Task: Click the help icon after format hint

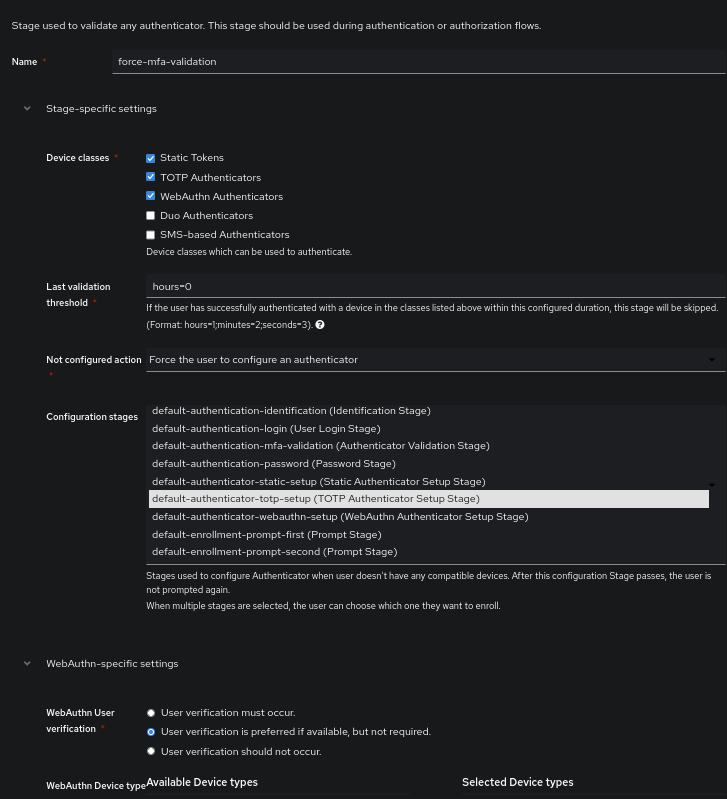Action: [x=320, y=325]
